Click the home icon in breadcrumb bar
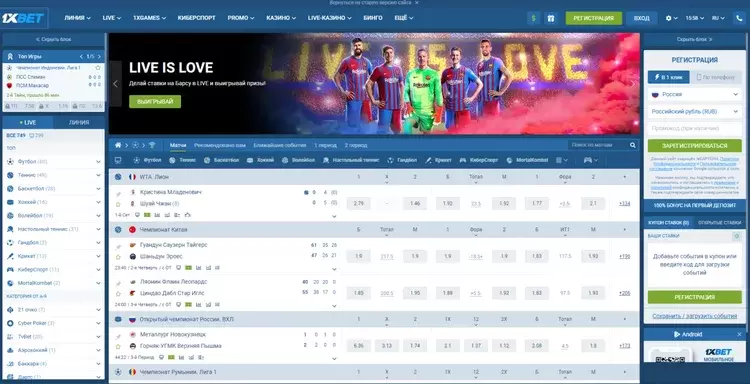The height and width of the screenshot is (384, 750). pos(118,145)
